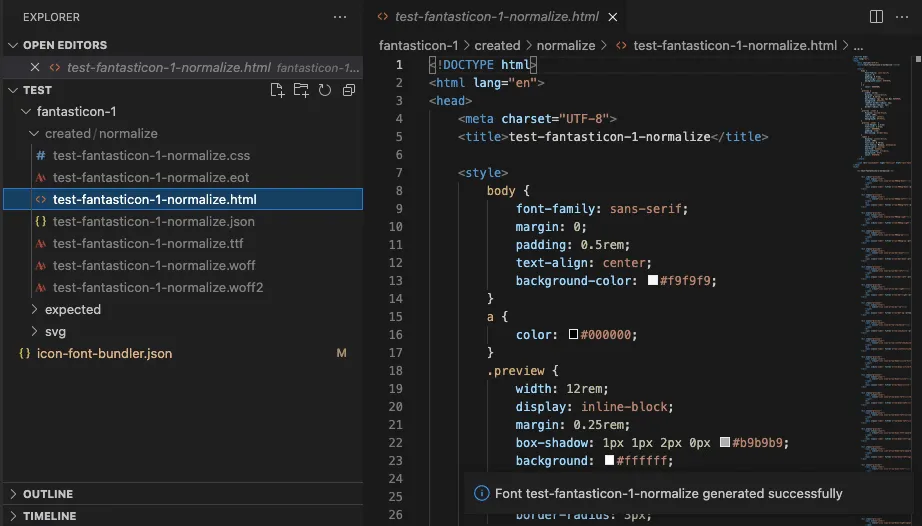The image size is (922, 526).
Task: Collapse the fantasticon-1 folder
Action: 25,112
